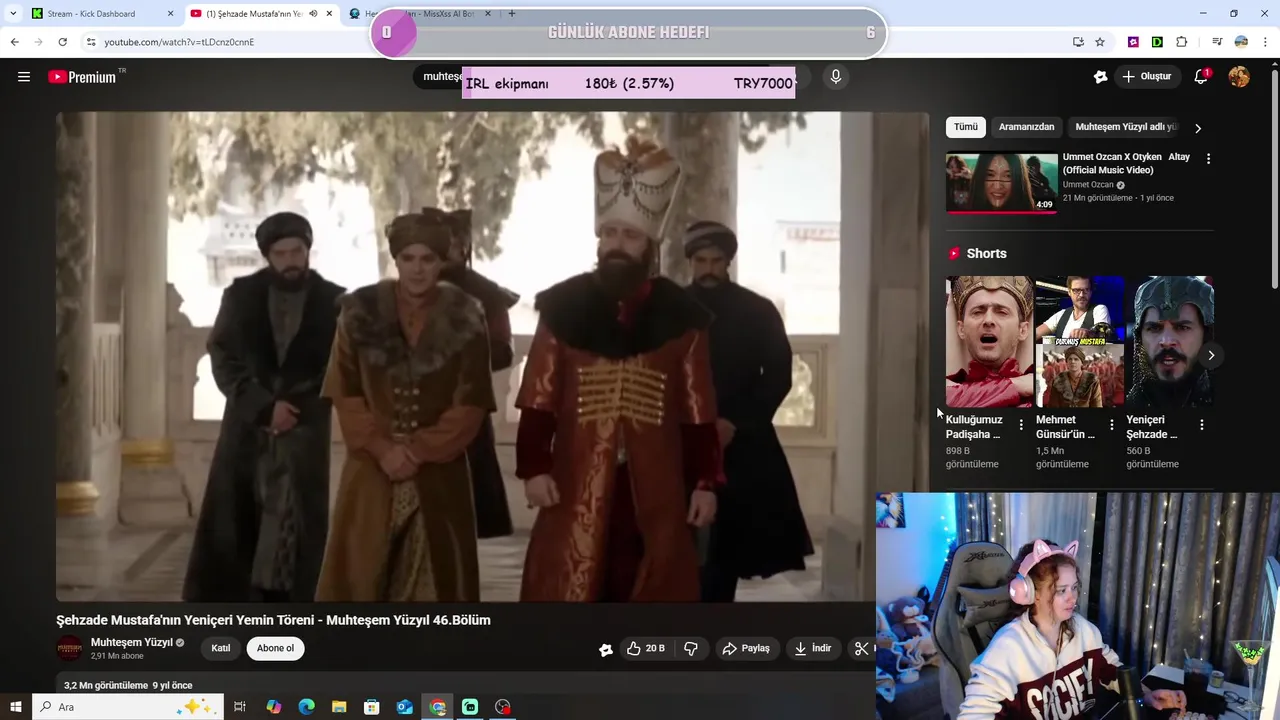Open the Windows Start menu
Screen dimensions: 1280x720
16,707
